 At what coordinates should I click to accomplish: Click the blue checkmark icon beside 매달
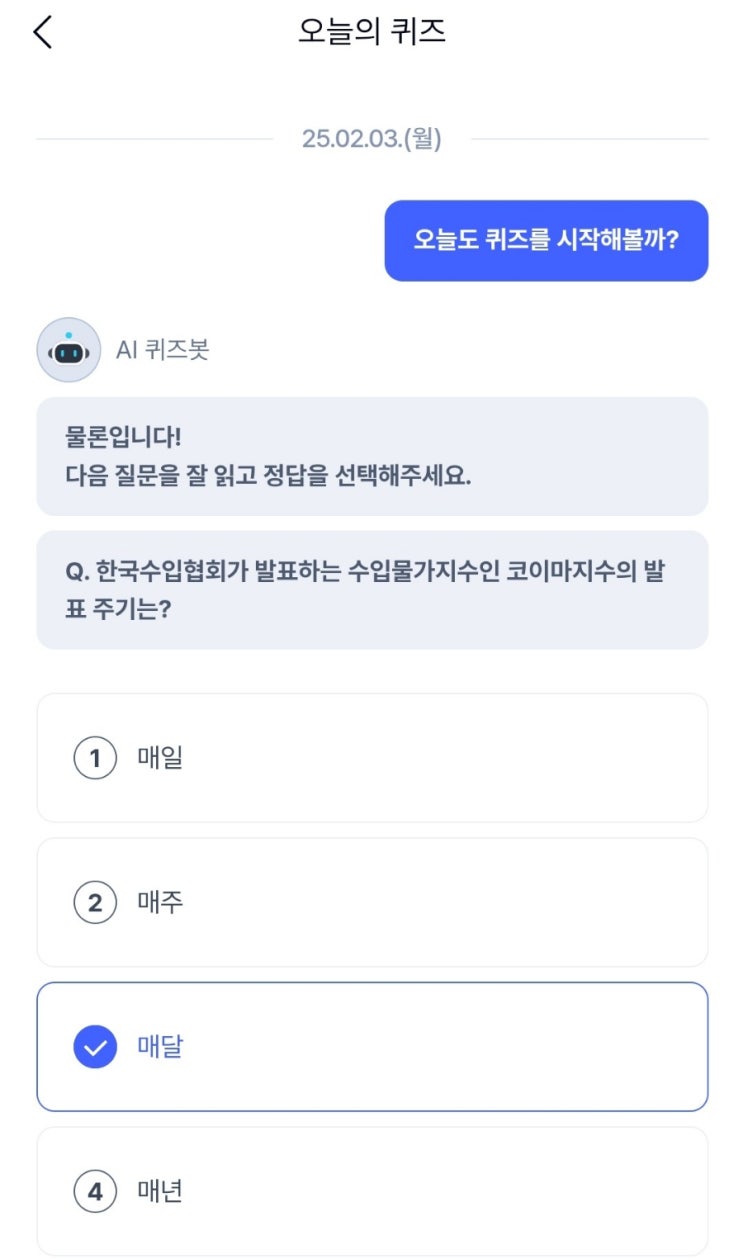[95, 1048]
